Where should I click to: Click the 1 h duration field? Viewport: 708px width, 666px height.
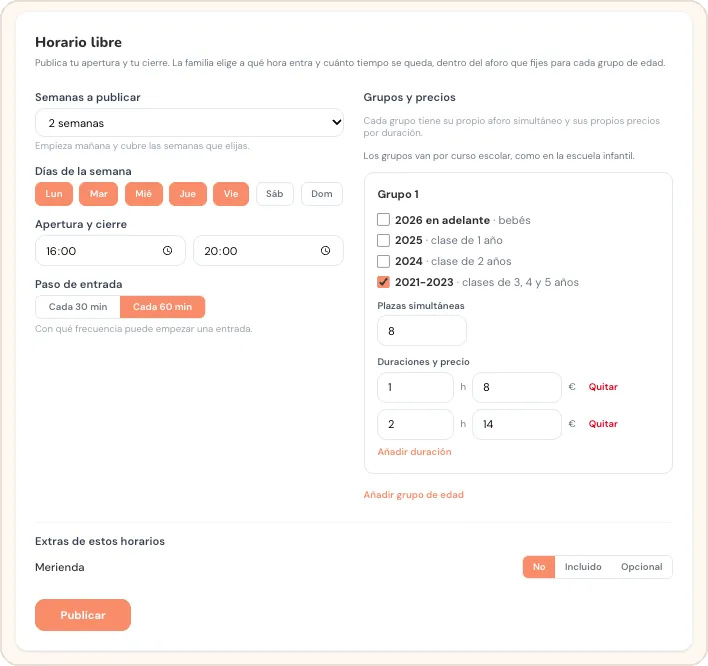click(415, 387)
